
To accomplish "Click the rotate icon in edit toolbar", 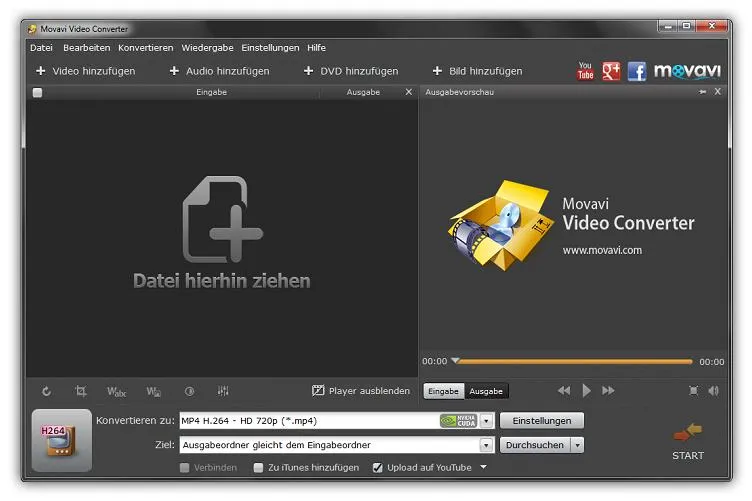I will click(x=47, y=391).
